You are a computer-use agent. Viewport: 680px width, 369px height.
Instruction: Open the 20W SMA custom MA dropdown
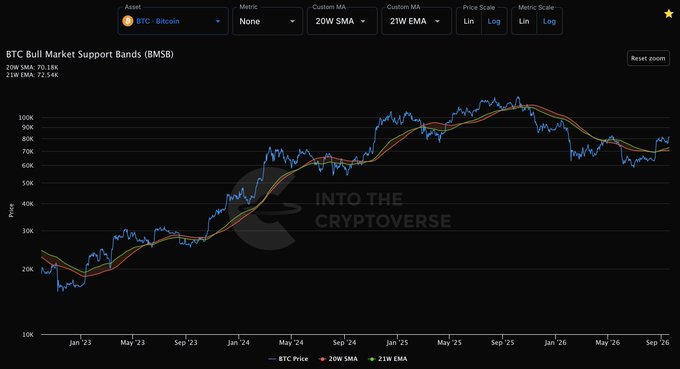[x=342, y=21]
